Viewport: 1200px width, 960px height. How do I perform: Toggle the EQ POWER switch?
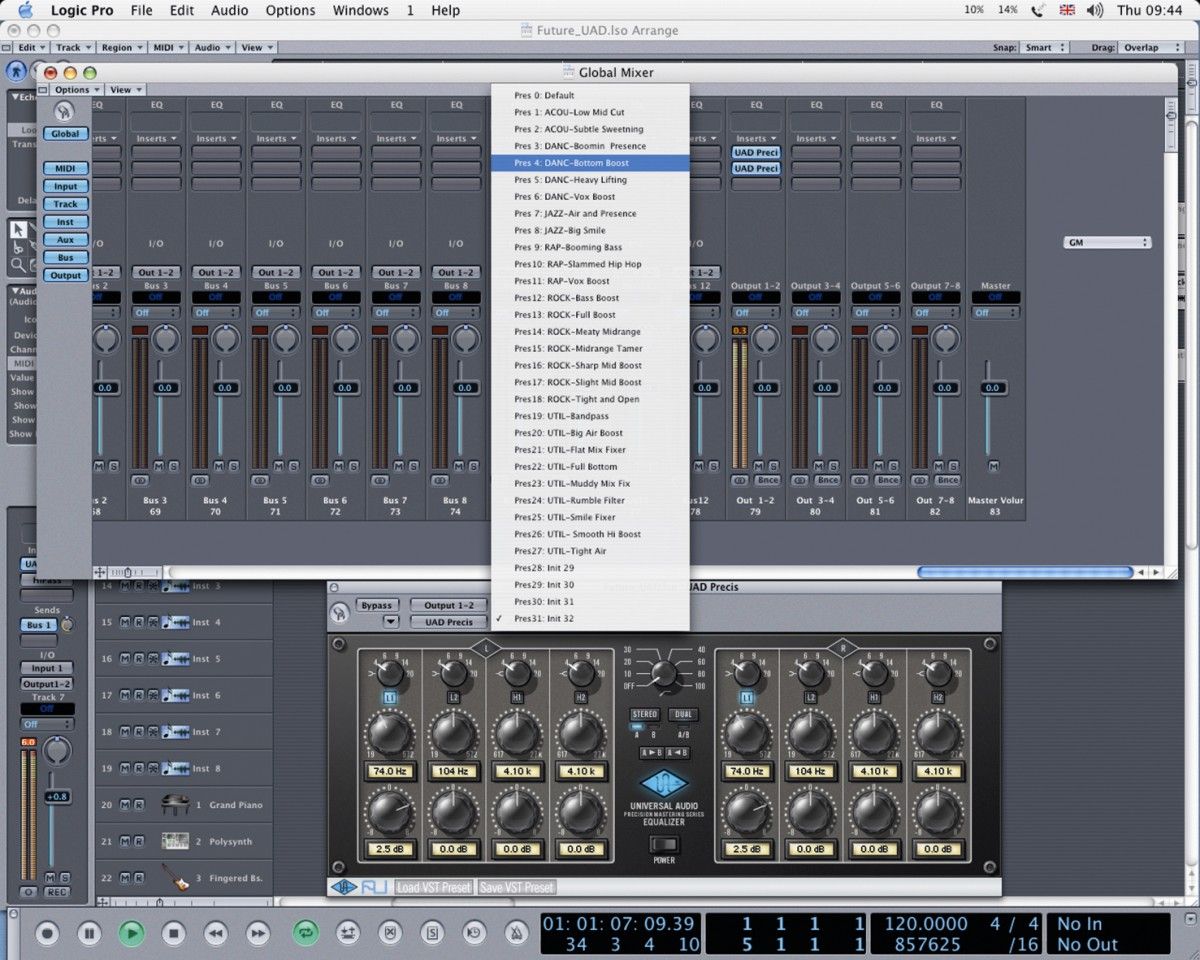tap(663, 846)
